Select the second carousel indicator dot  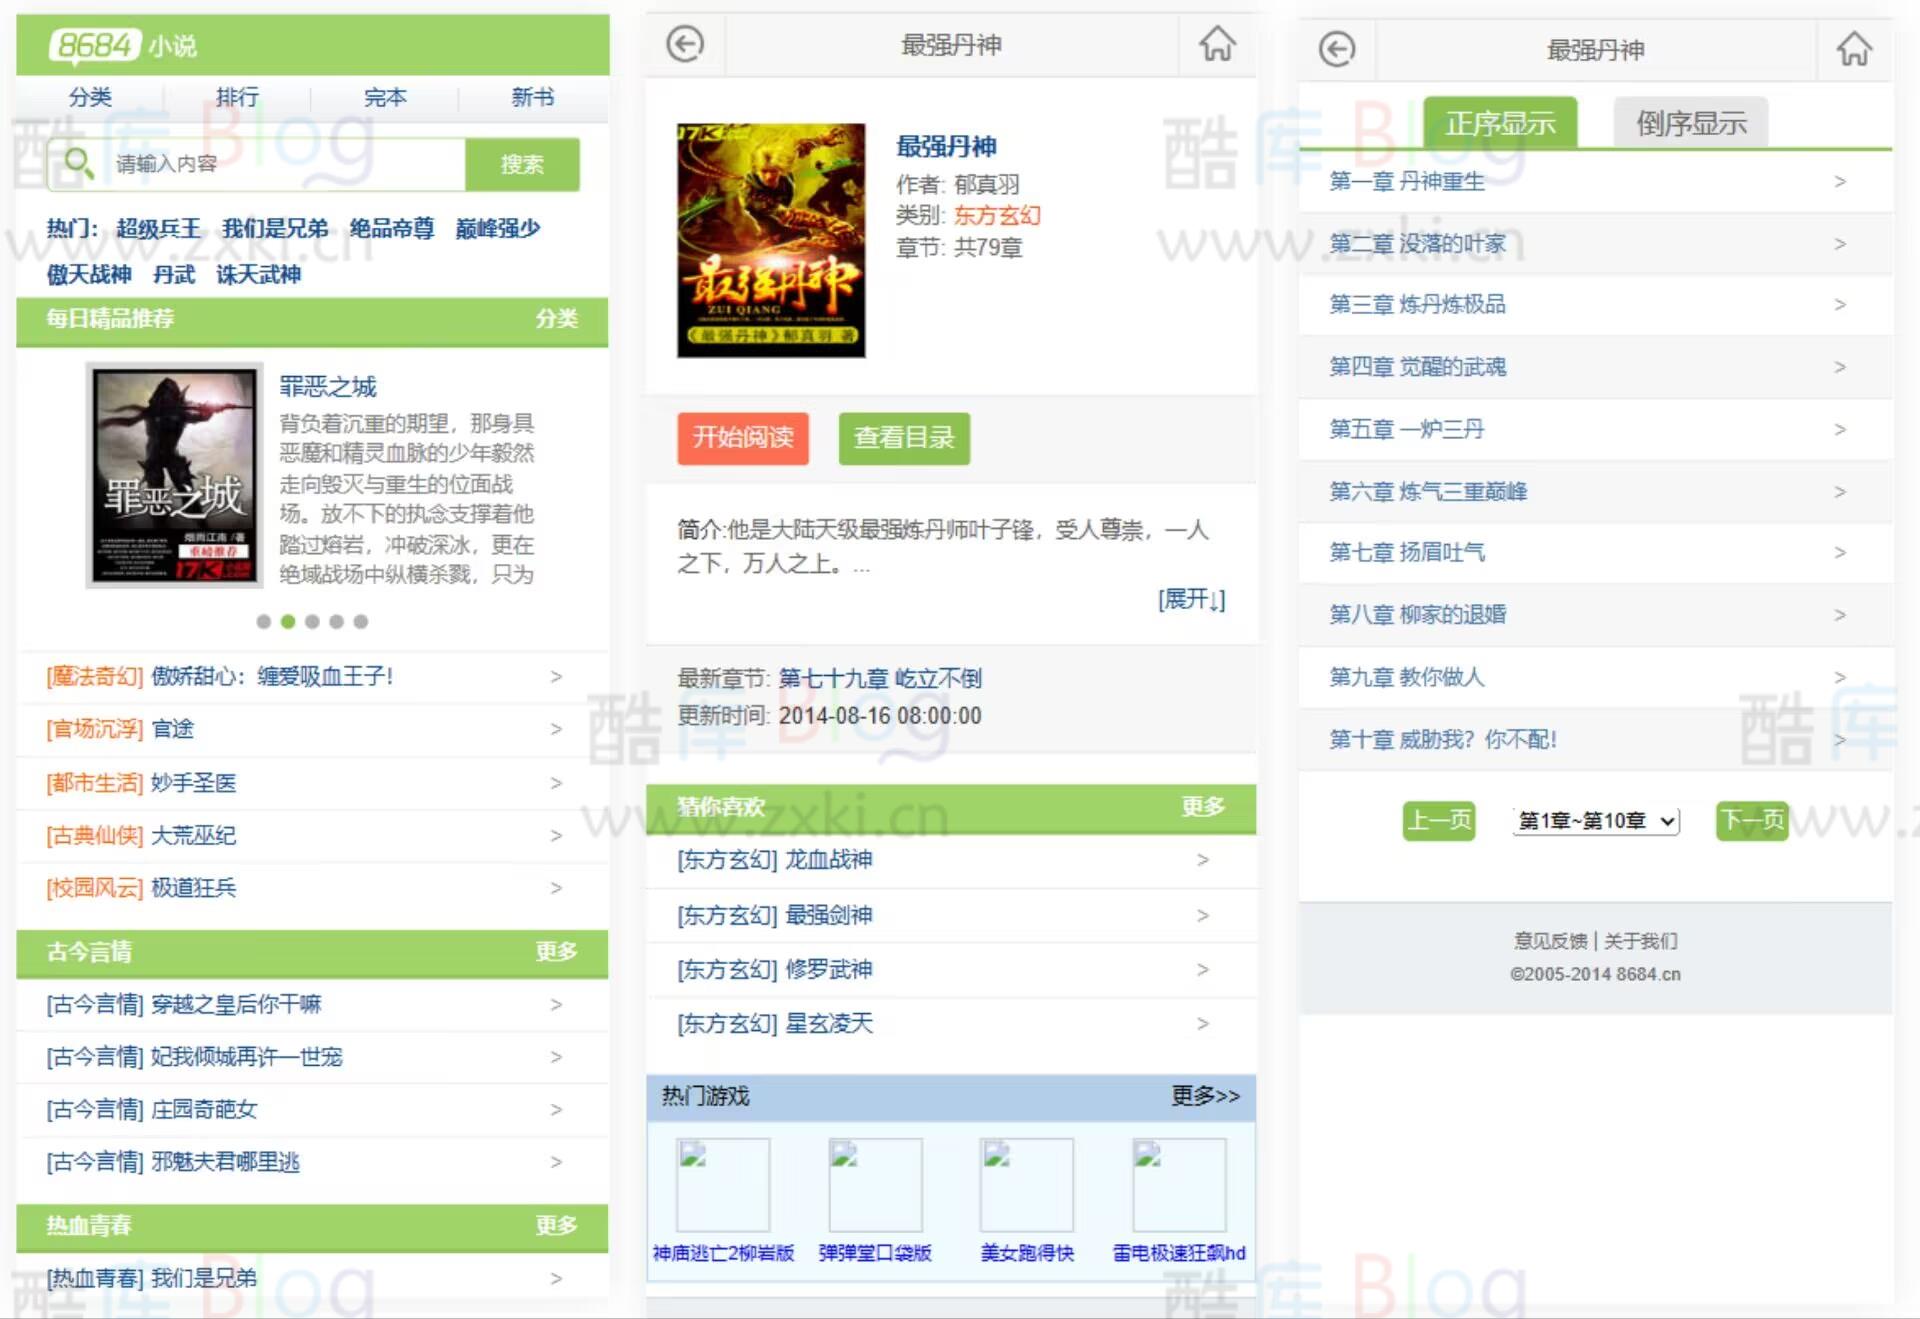(x=289, y=621)
